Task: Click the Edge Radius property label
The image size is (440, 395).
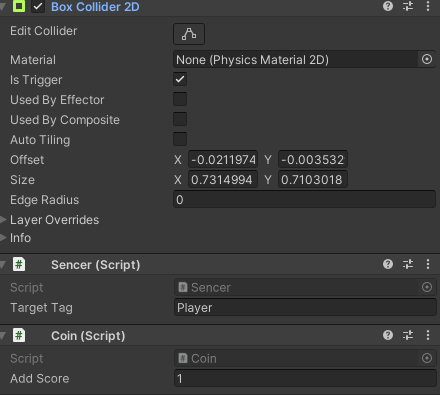Action: 45,200
